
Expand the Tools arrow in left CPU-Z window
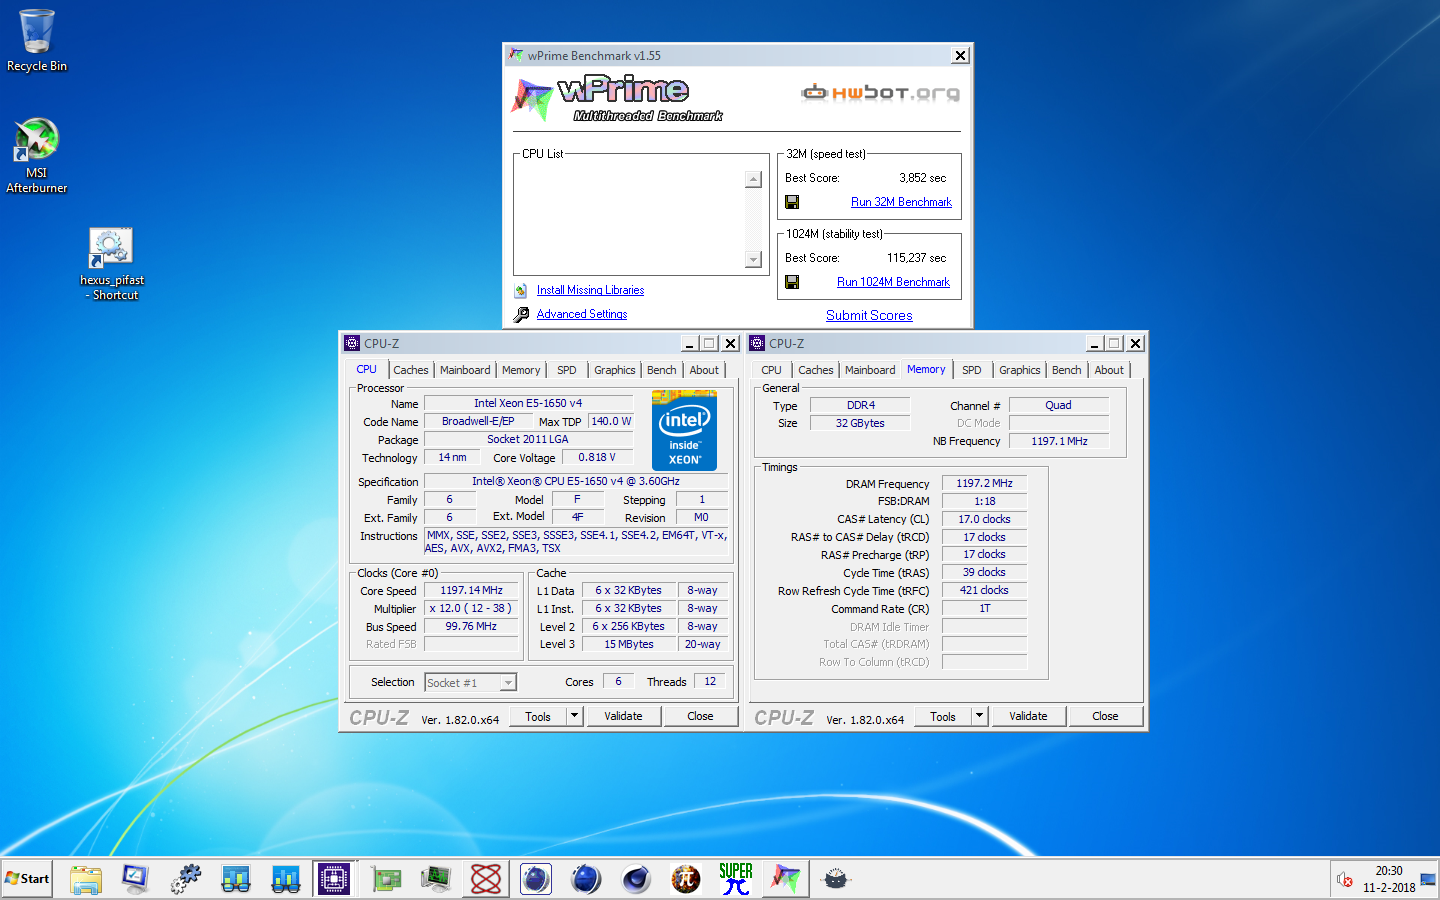pyautogui.click(x=574, y=716)
